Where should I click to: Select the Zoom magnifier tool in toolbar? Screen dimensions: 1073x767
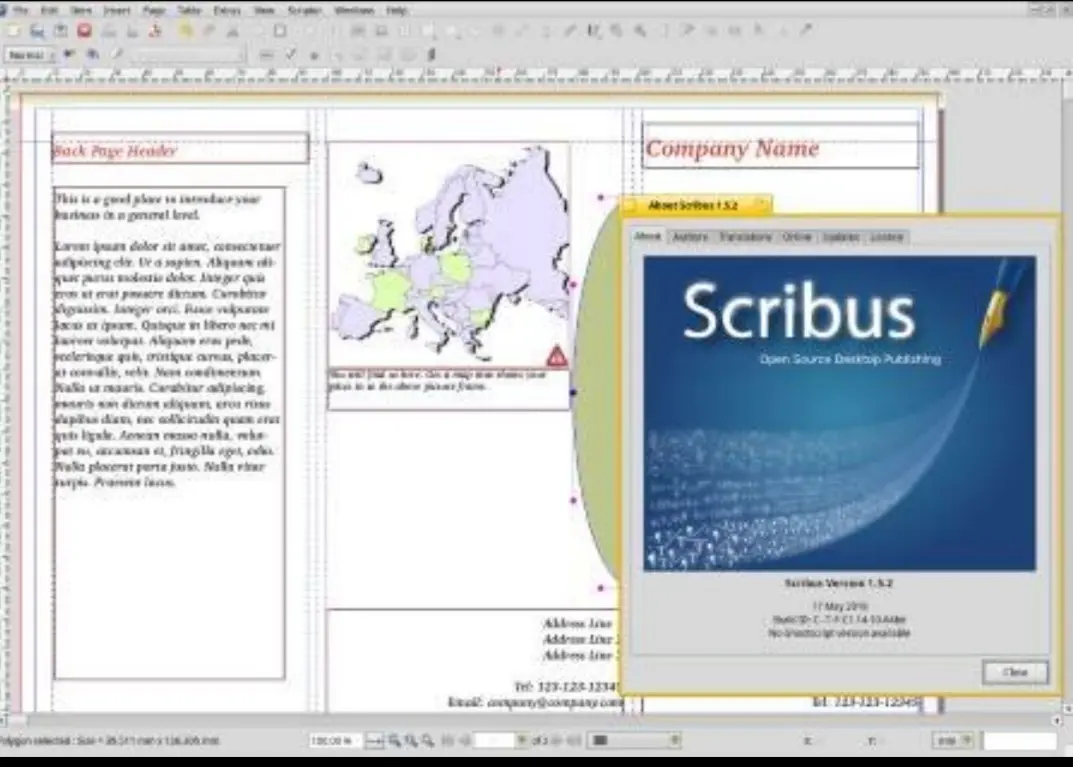(x=640, y=31)
